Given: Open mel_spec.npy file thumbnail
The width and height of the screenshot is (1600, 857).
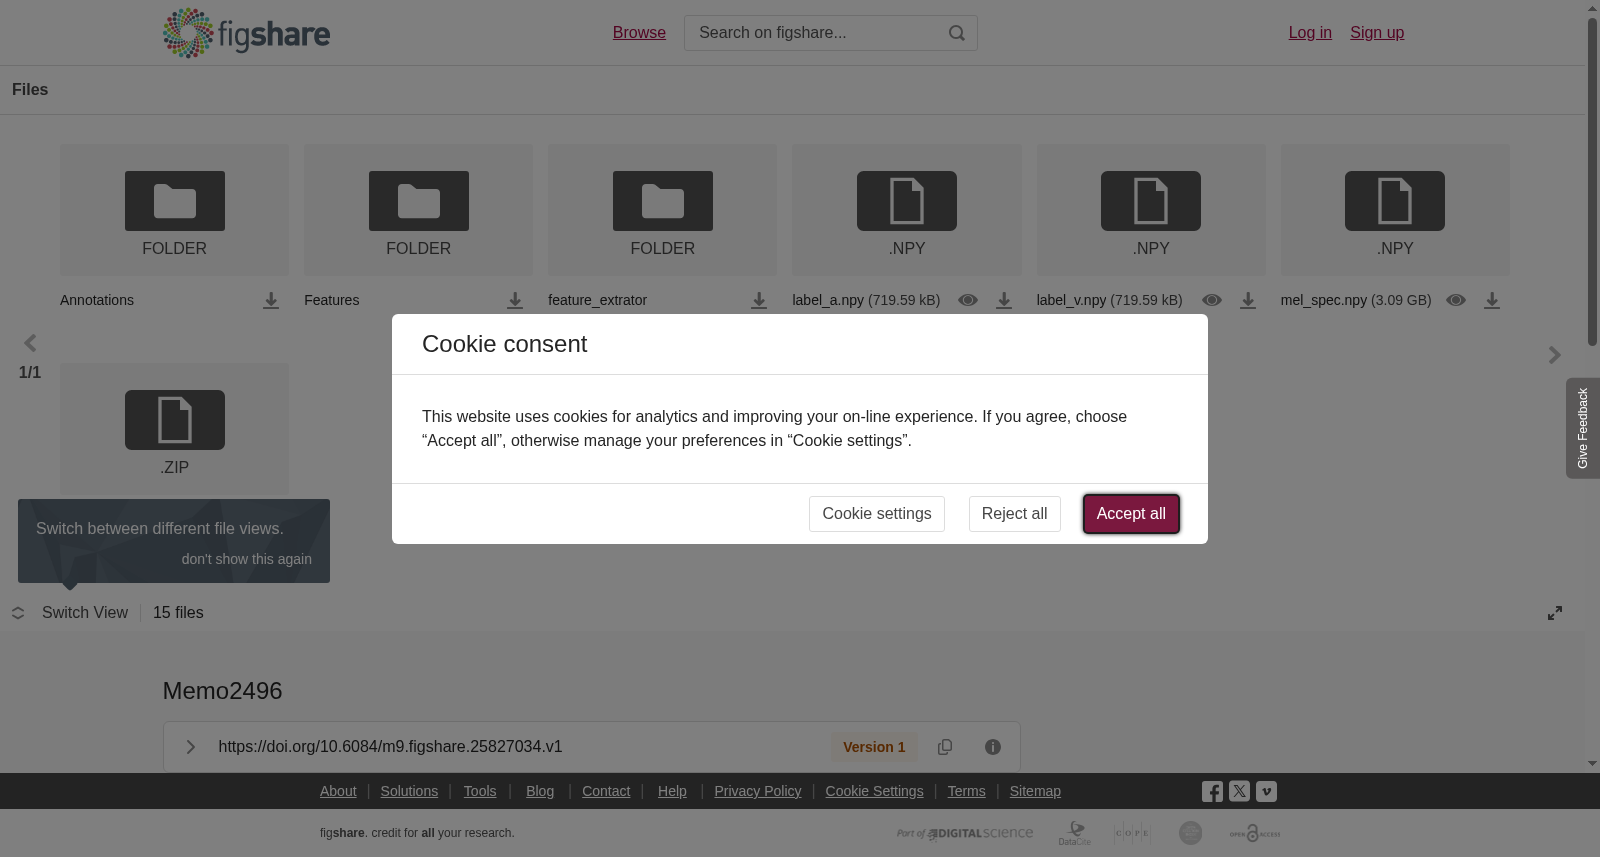Looking at the screenshot, I should tap(1395, 210).
